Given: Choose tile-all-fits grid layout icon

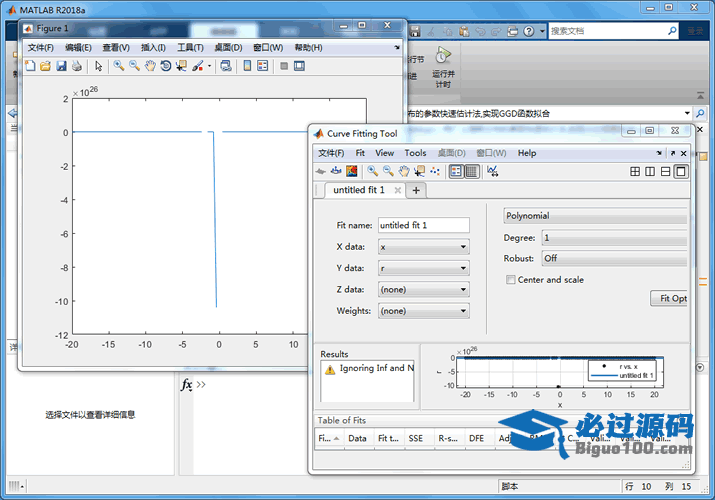Looking at the screenshot, I should point(635,172).
